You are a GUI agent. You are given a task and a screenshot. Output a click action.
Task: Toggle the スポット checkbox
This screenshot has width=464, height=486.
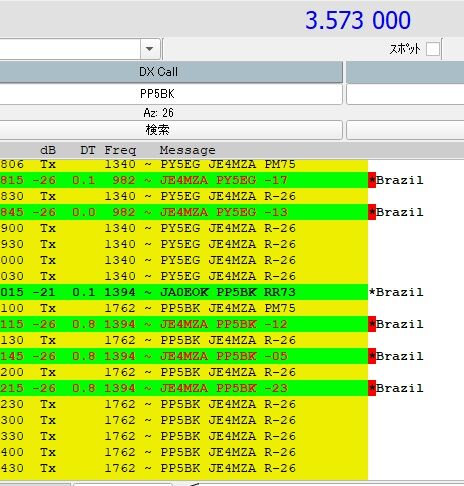click(x=433, y=49)
